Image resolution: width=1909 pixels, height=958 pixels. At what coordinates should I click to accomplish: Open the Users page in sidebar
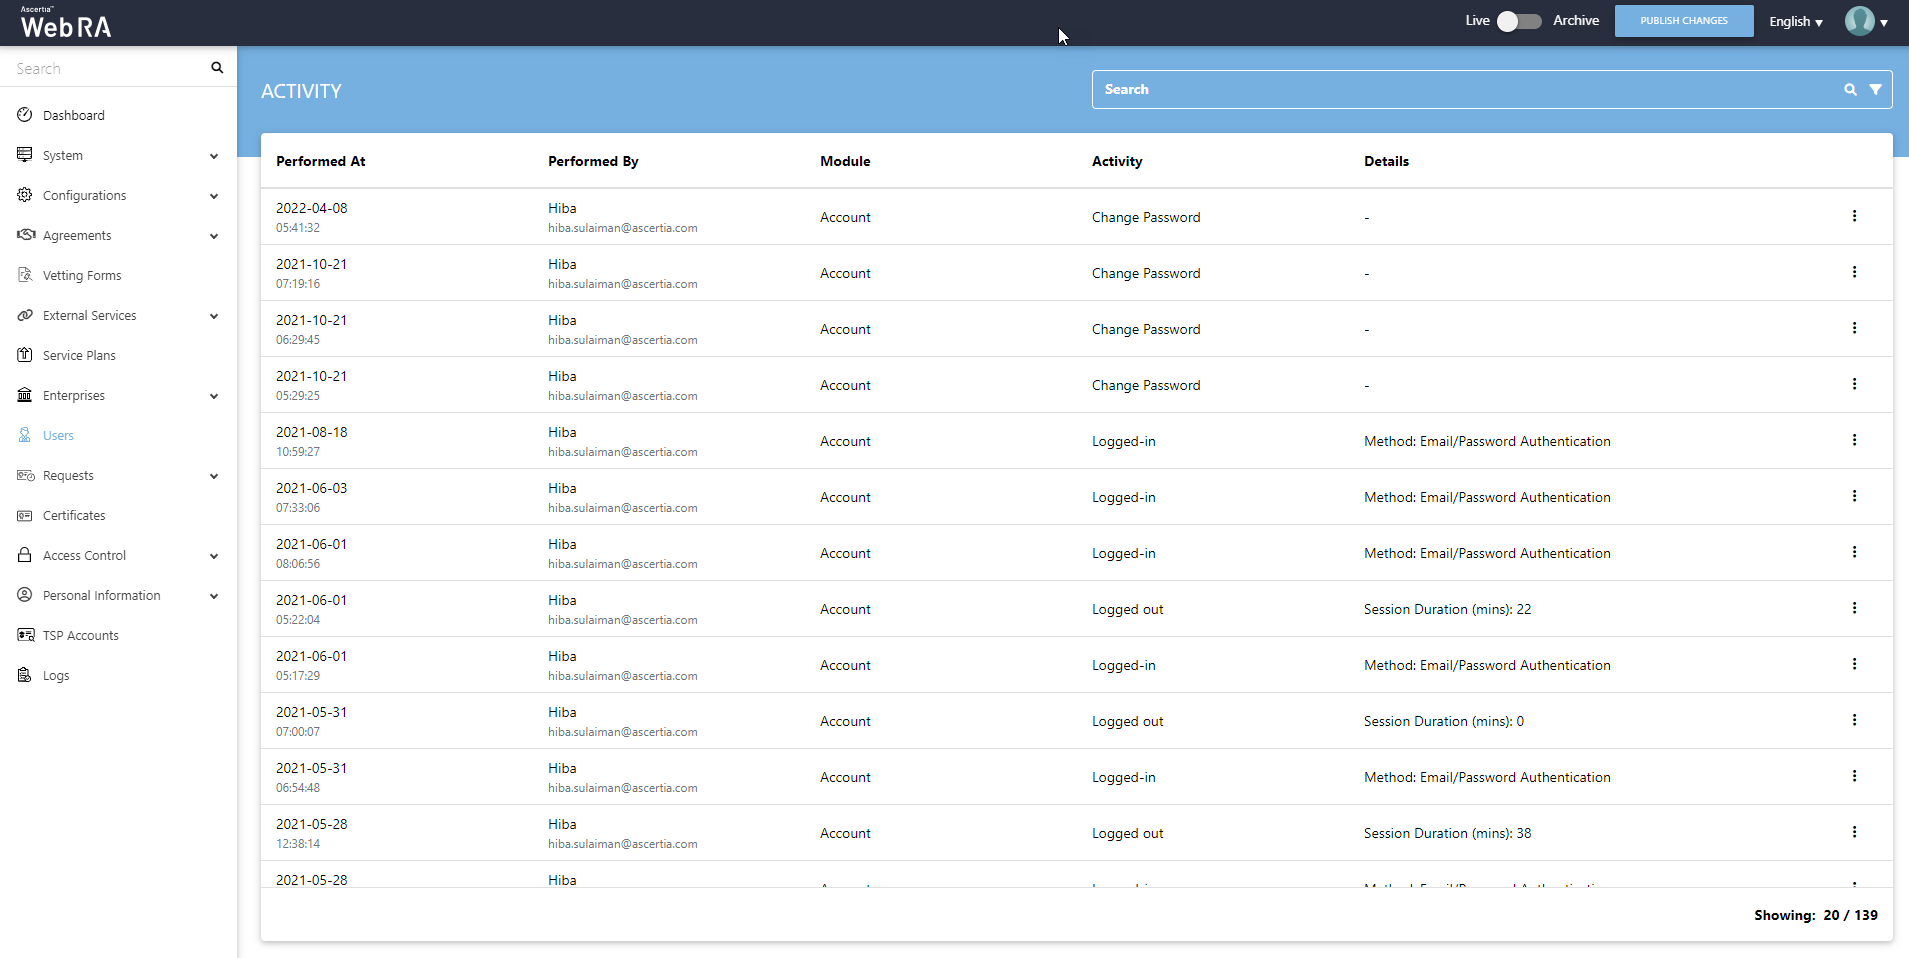(x=58, y=436)
